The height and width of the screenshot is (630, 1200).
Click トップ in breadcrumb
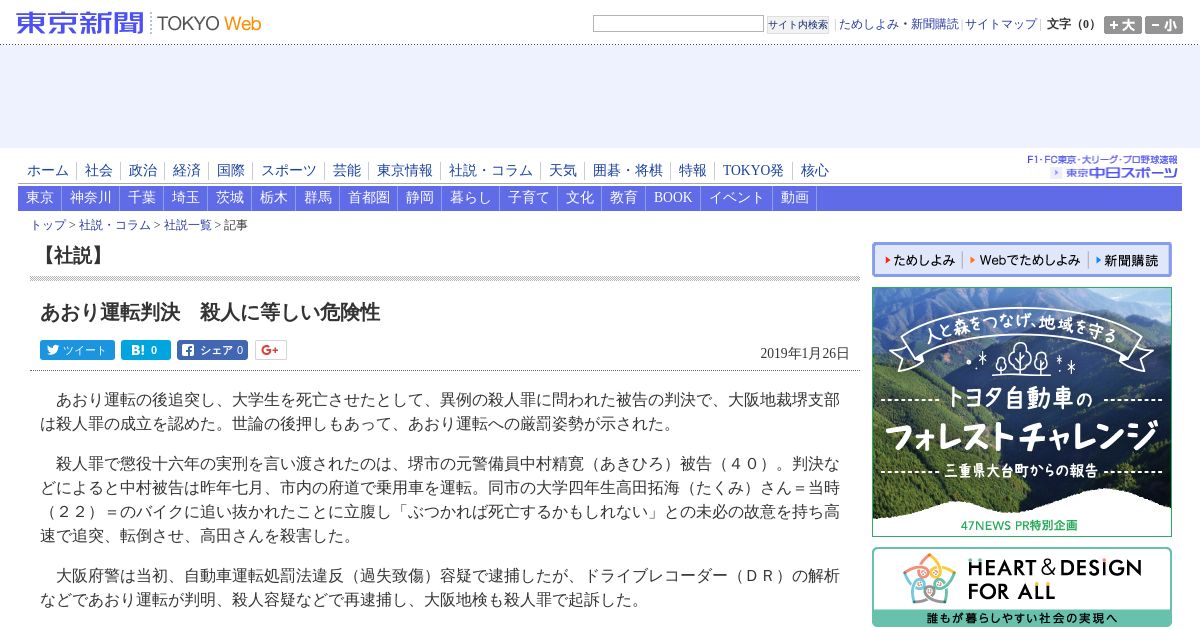coord(48,225)
